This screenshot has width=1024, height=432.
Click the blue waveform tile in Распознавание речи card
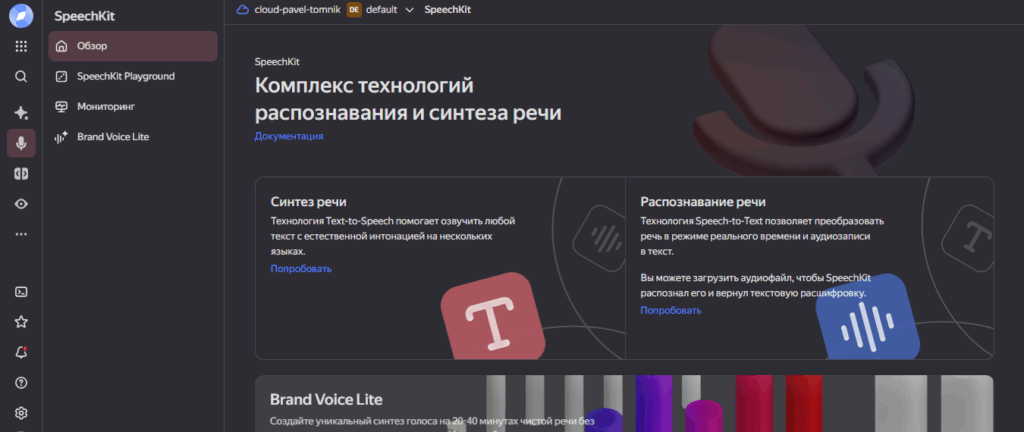(868, 316)
